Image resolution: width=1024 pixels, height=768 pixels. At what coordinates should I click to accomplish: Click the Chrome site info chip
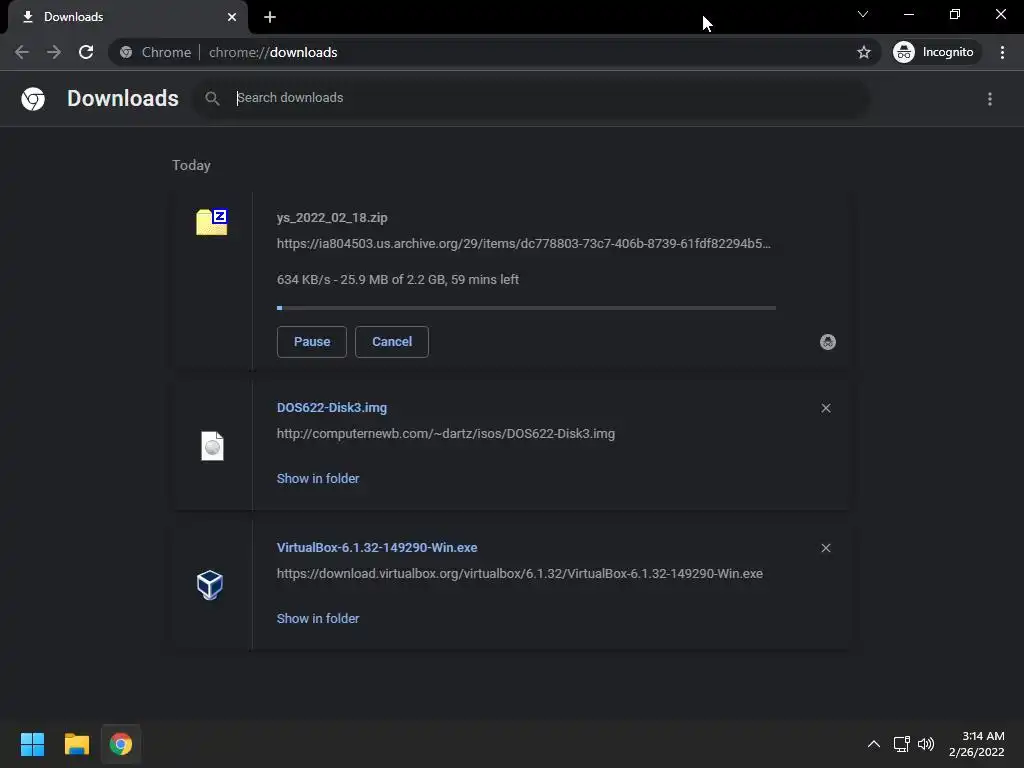pos(155,52)
